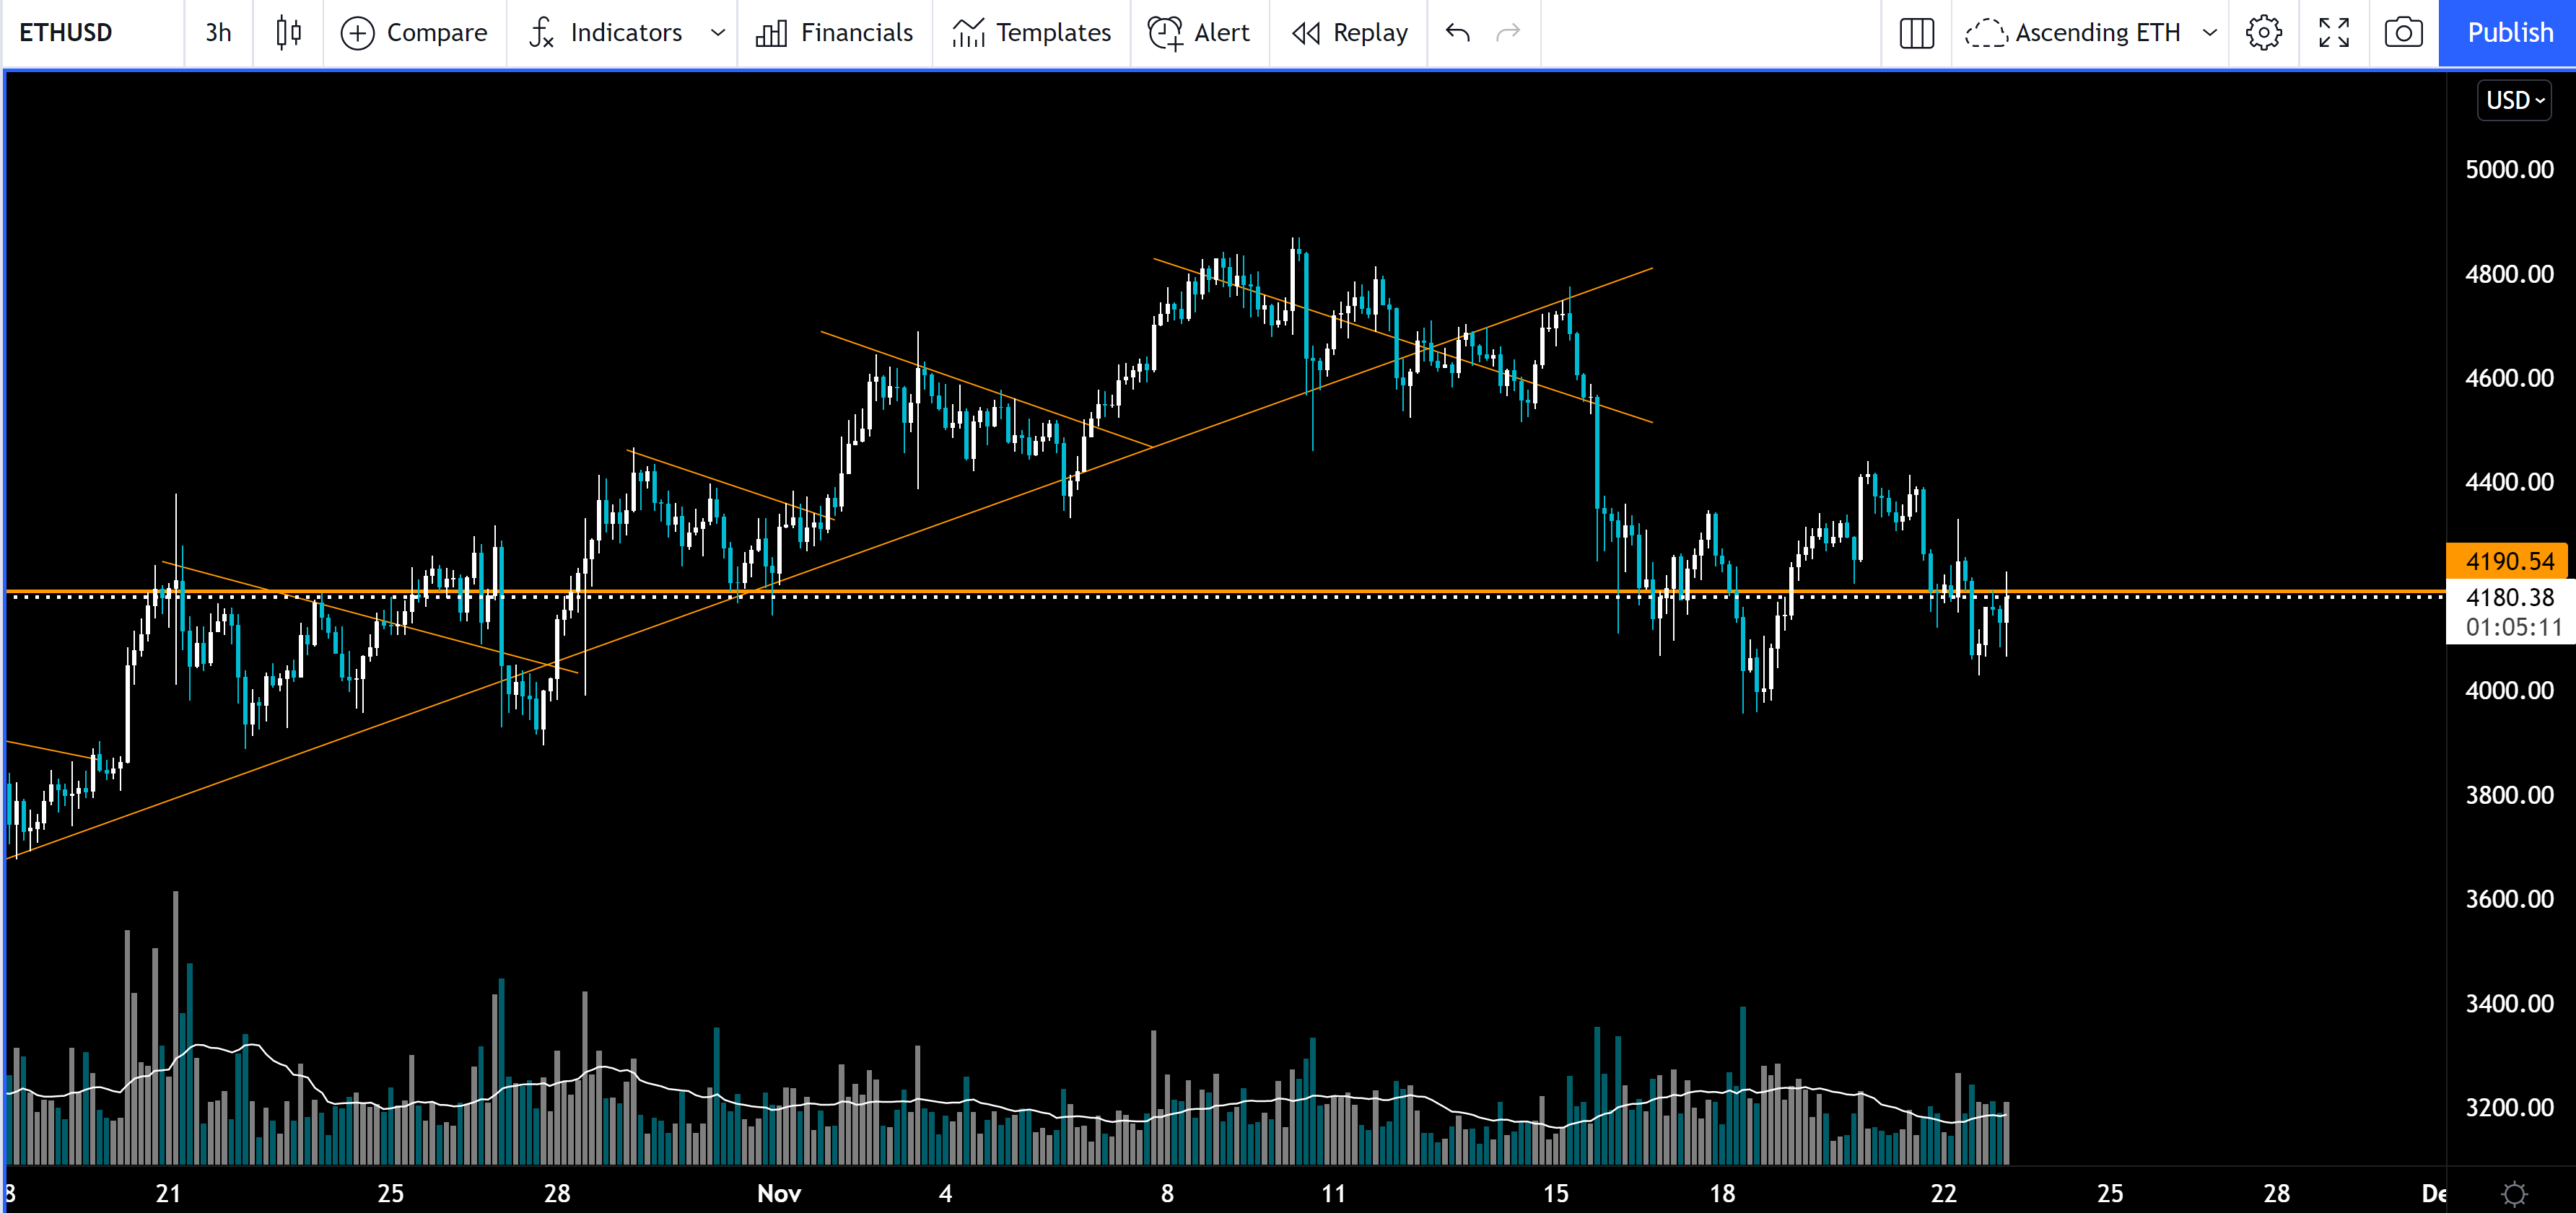Click the 3600.00 price scale label
2576x1213 pixels.
tap(2509, 899)
